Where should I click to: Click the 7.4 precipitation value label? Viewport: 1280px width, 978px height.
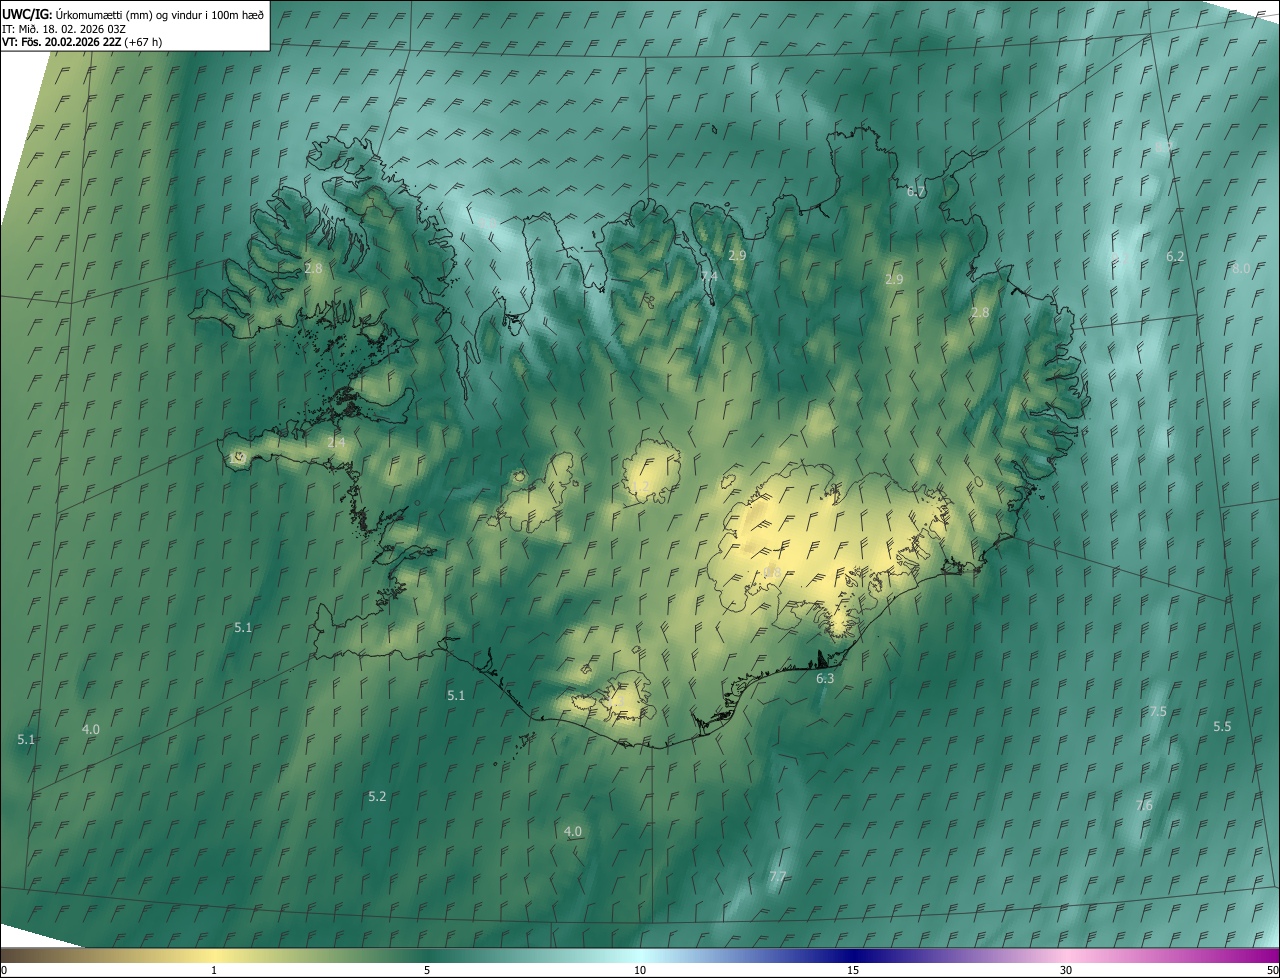[709, 276]
